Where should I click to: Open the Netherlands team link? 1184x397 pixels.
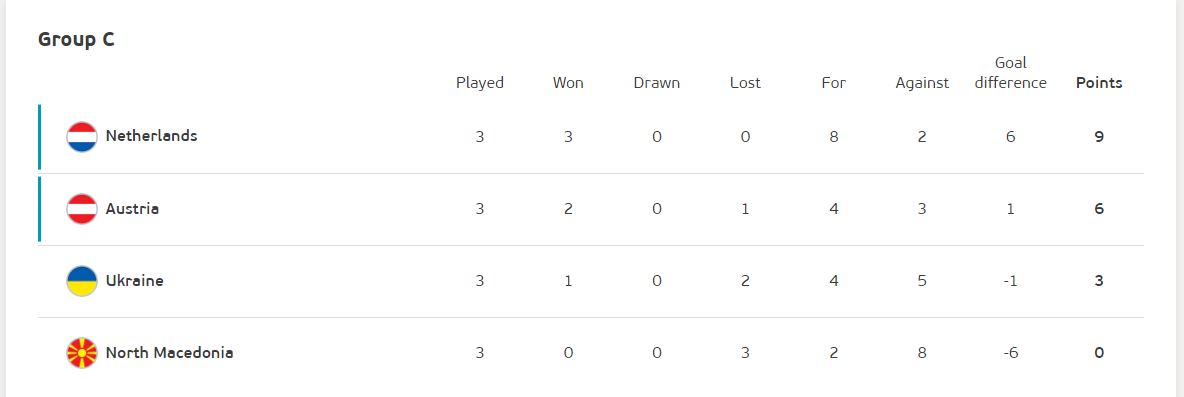[151, 136]
